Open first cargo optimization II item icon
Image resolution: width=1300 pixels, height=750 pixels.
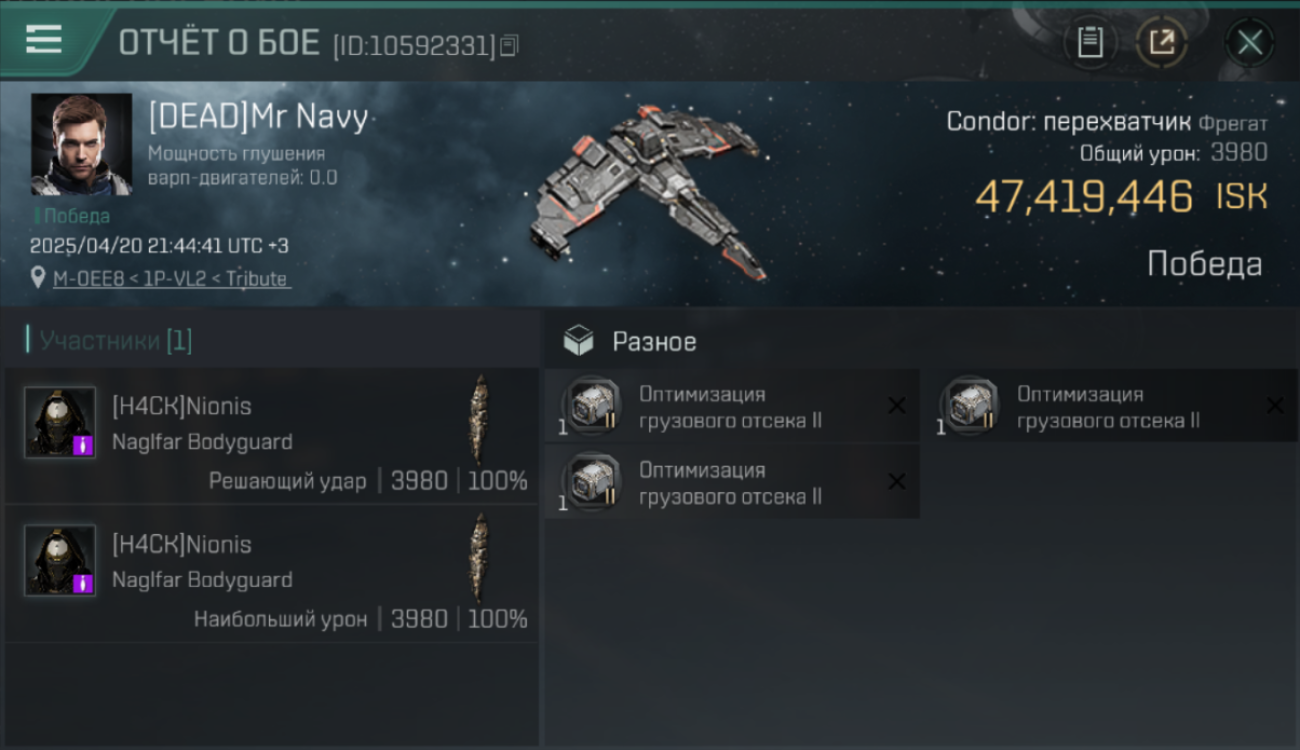(x=592, y=406)
